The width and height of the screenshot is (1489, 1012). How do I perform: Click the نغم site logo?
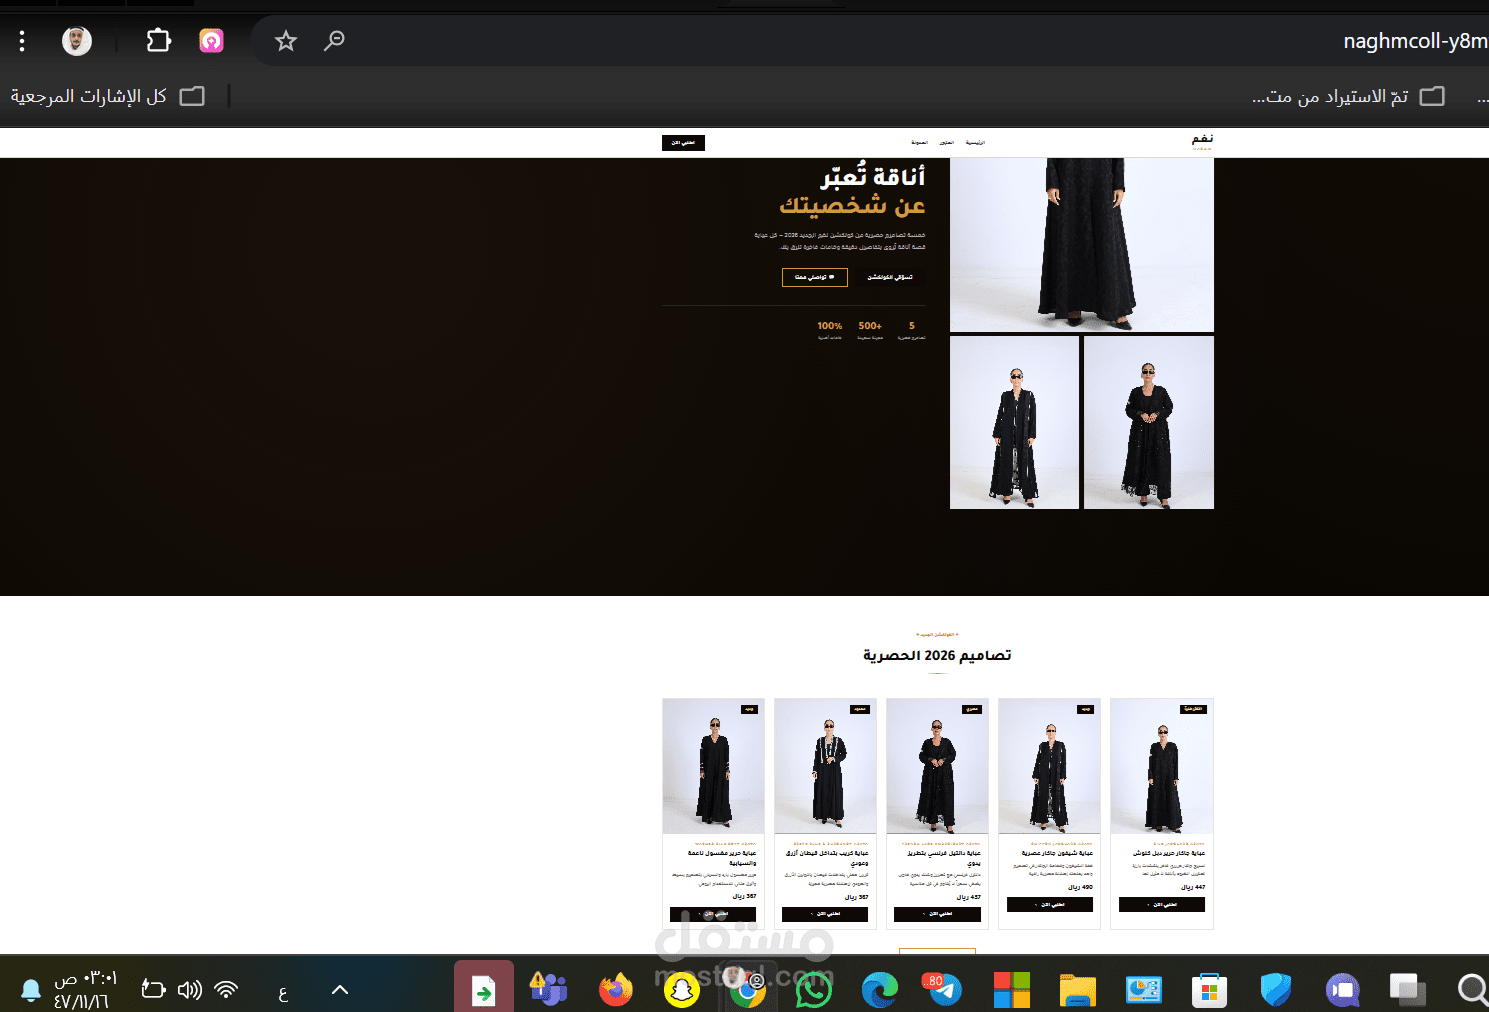tap(1202, 140)
